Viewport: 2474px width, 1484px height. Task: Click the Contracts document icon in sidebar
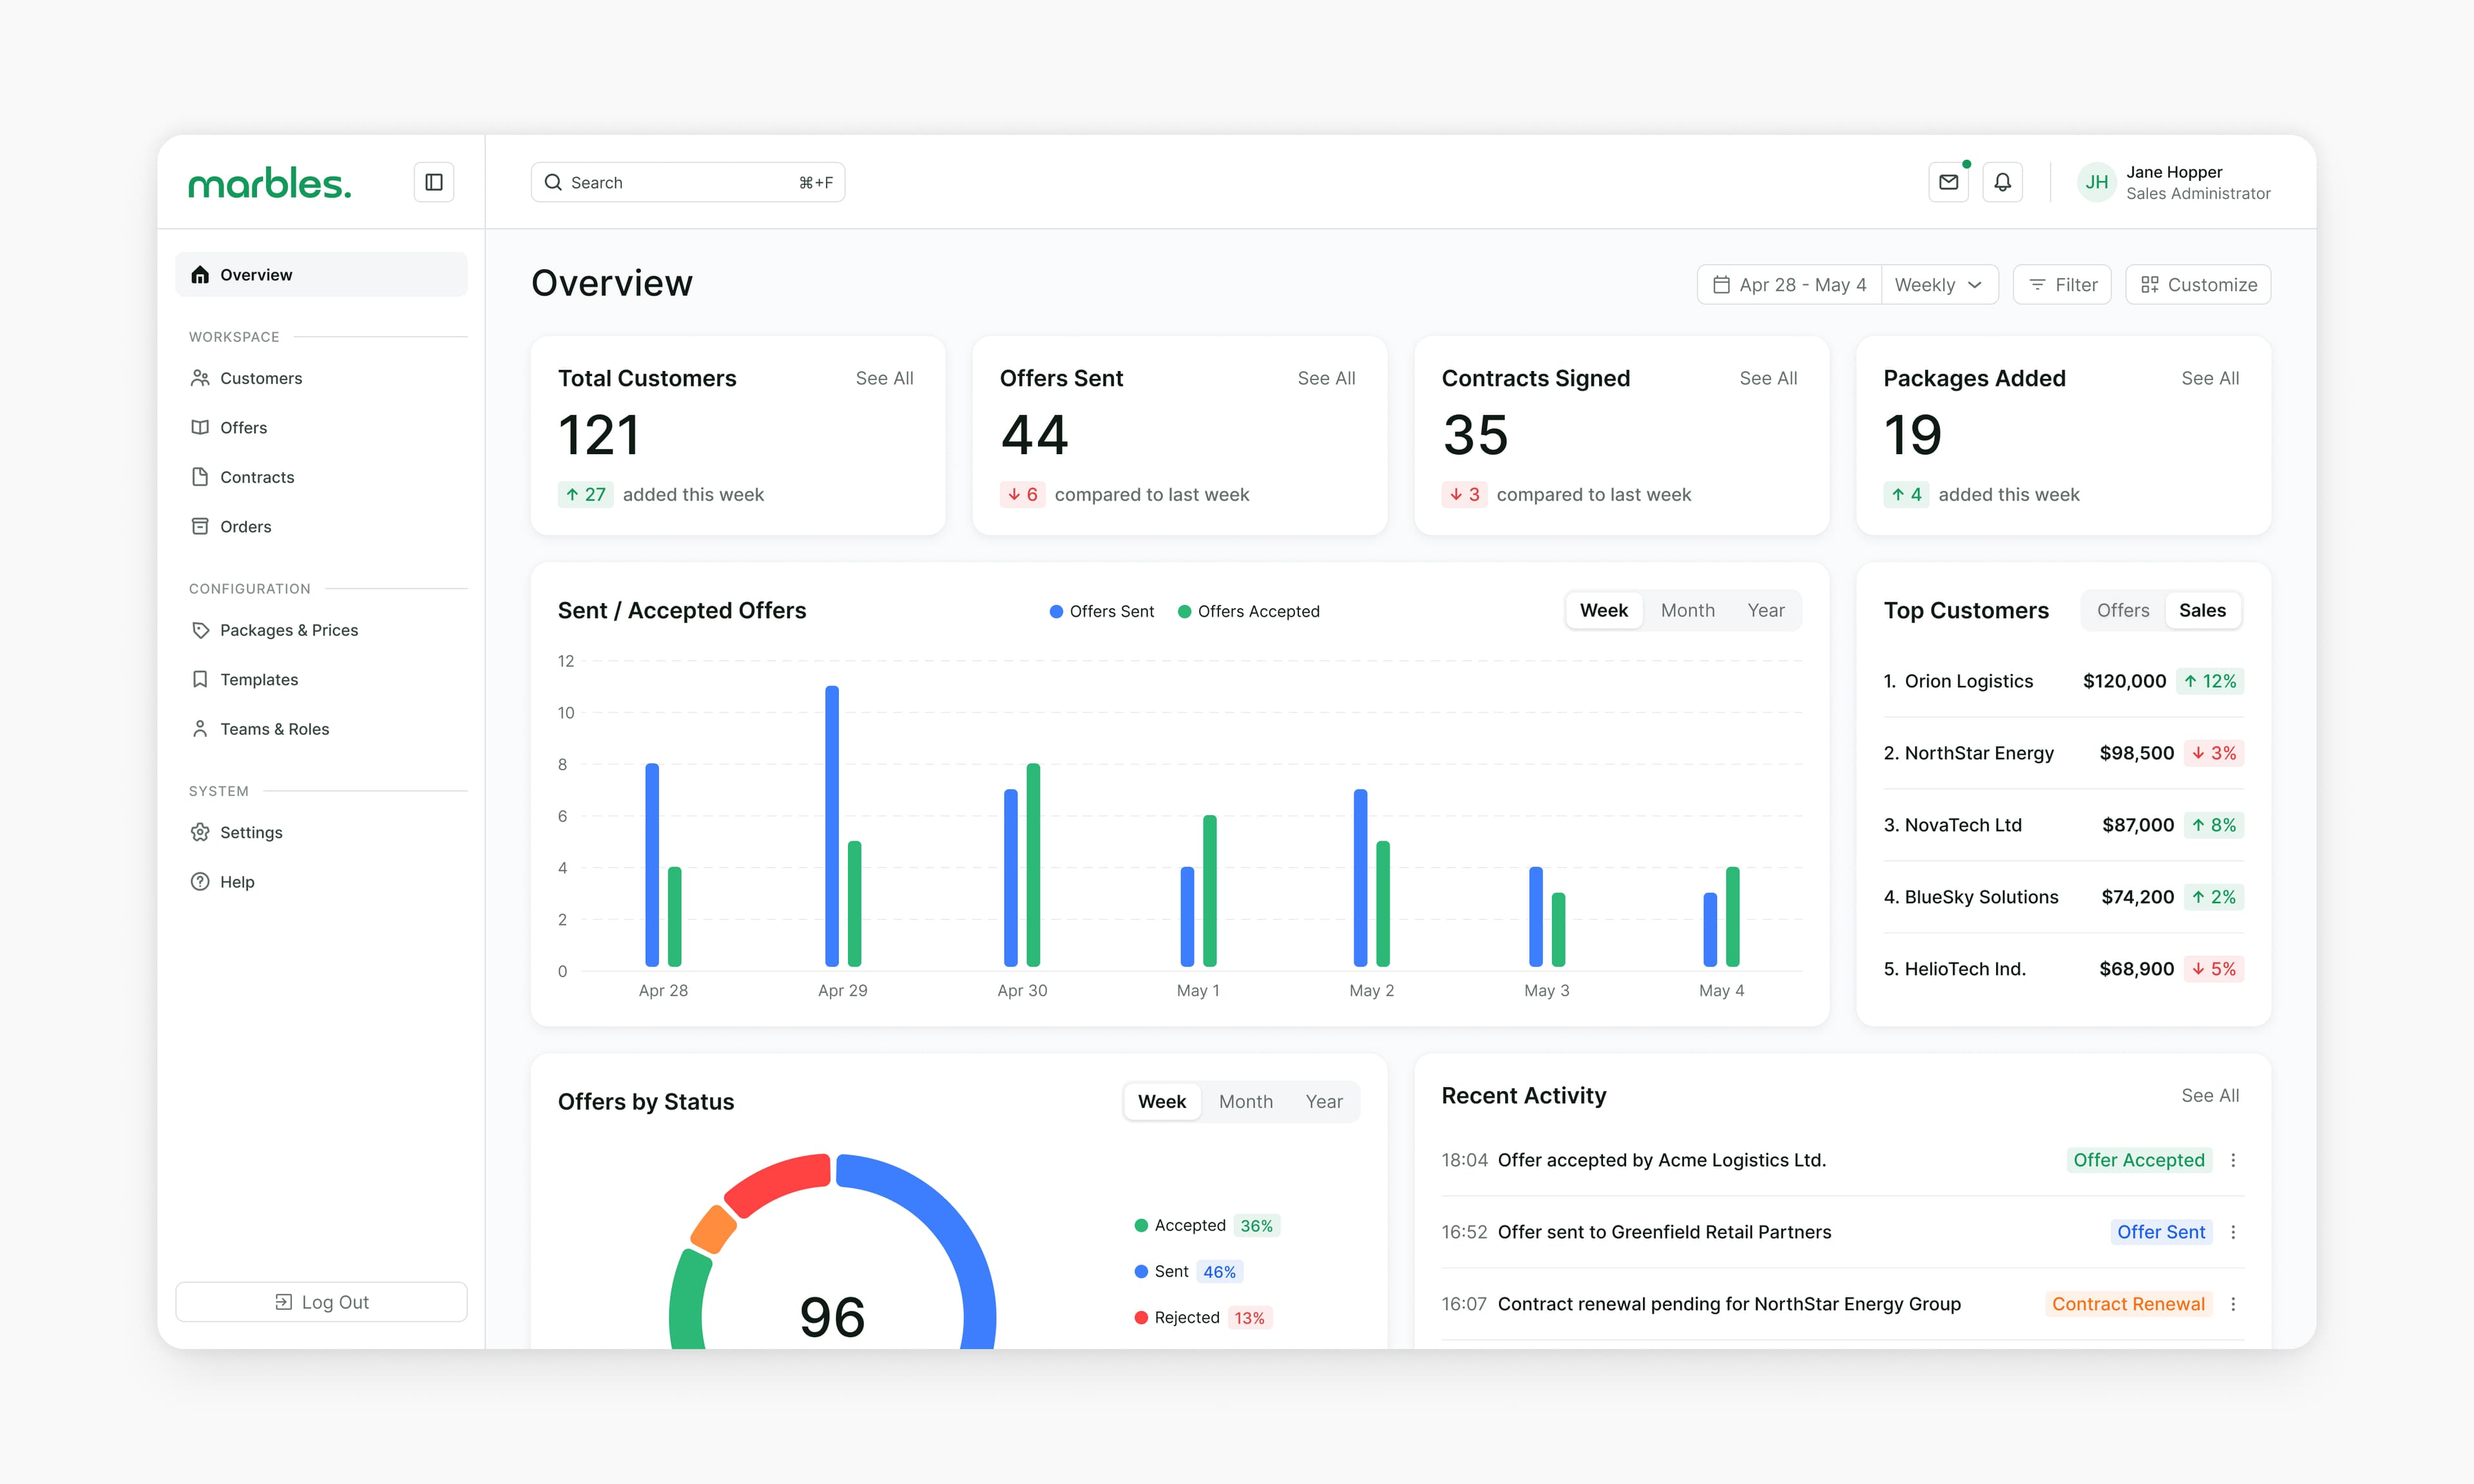(x=200, y=477)
